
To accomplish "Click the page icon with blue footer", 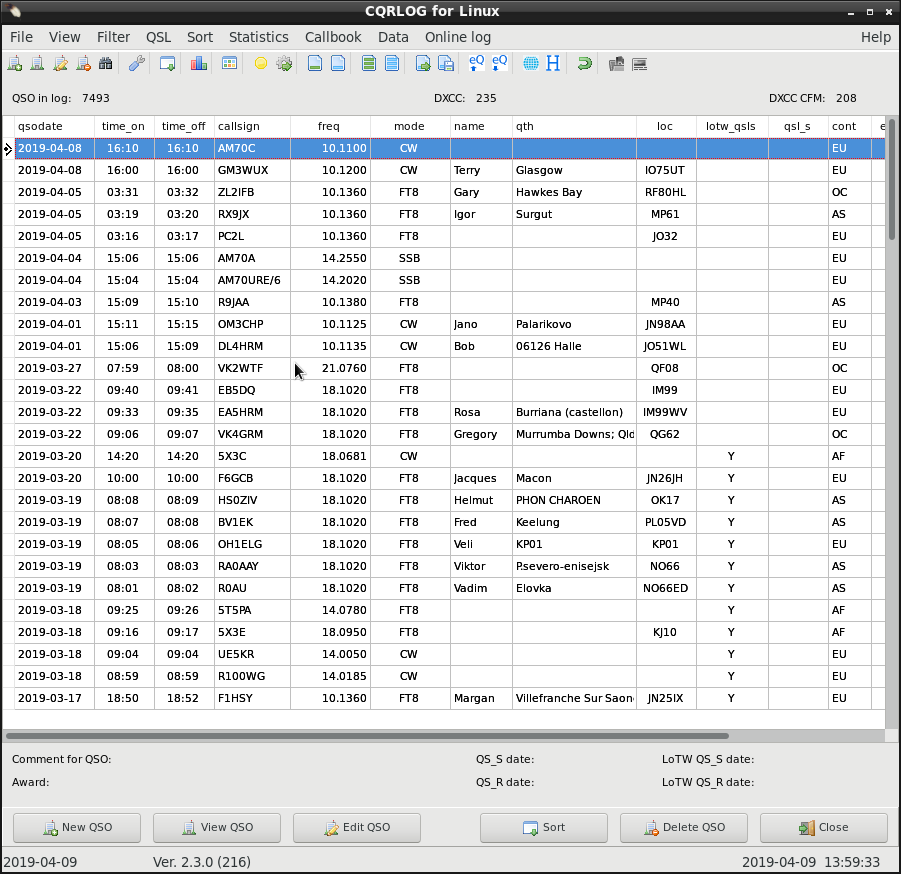I will pos(338,63).
